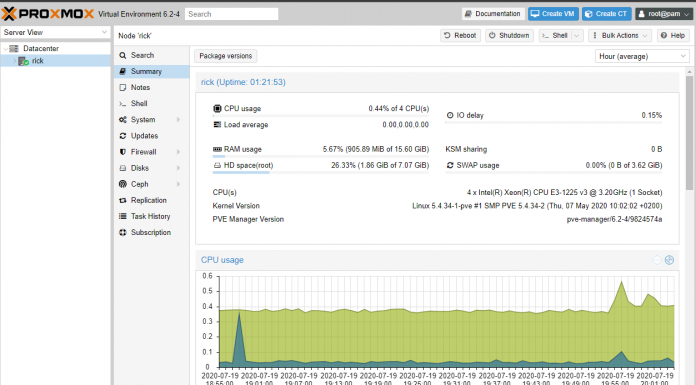696x385 pixels.
Task: Click the pve-manager/6.2-4 version text
Action: (614, 219)
